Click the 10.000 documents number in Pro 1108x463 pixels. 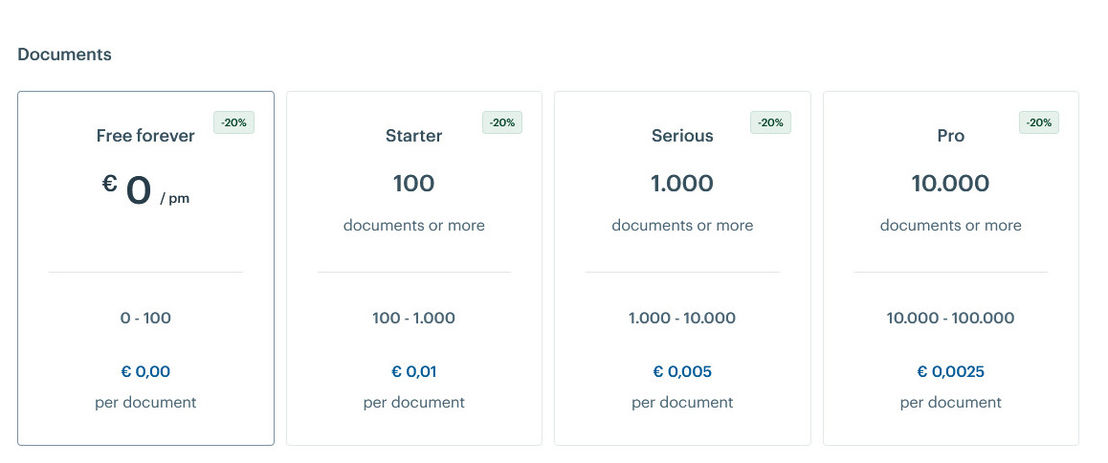point(951,184)
